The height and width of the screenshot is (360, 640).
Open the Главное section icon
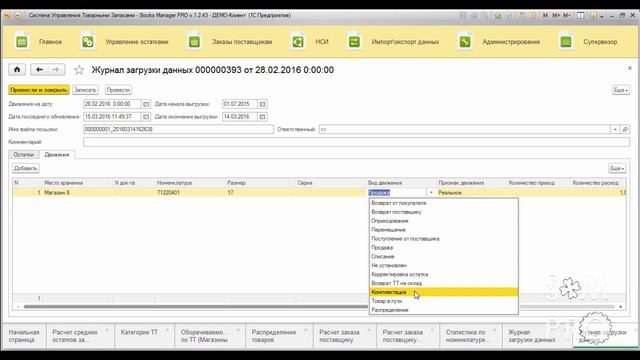coord(22,42)
